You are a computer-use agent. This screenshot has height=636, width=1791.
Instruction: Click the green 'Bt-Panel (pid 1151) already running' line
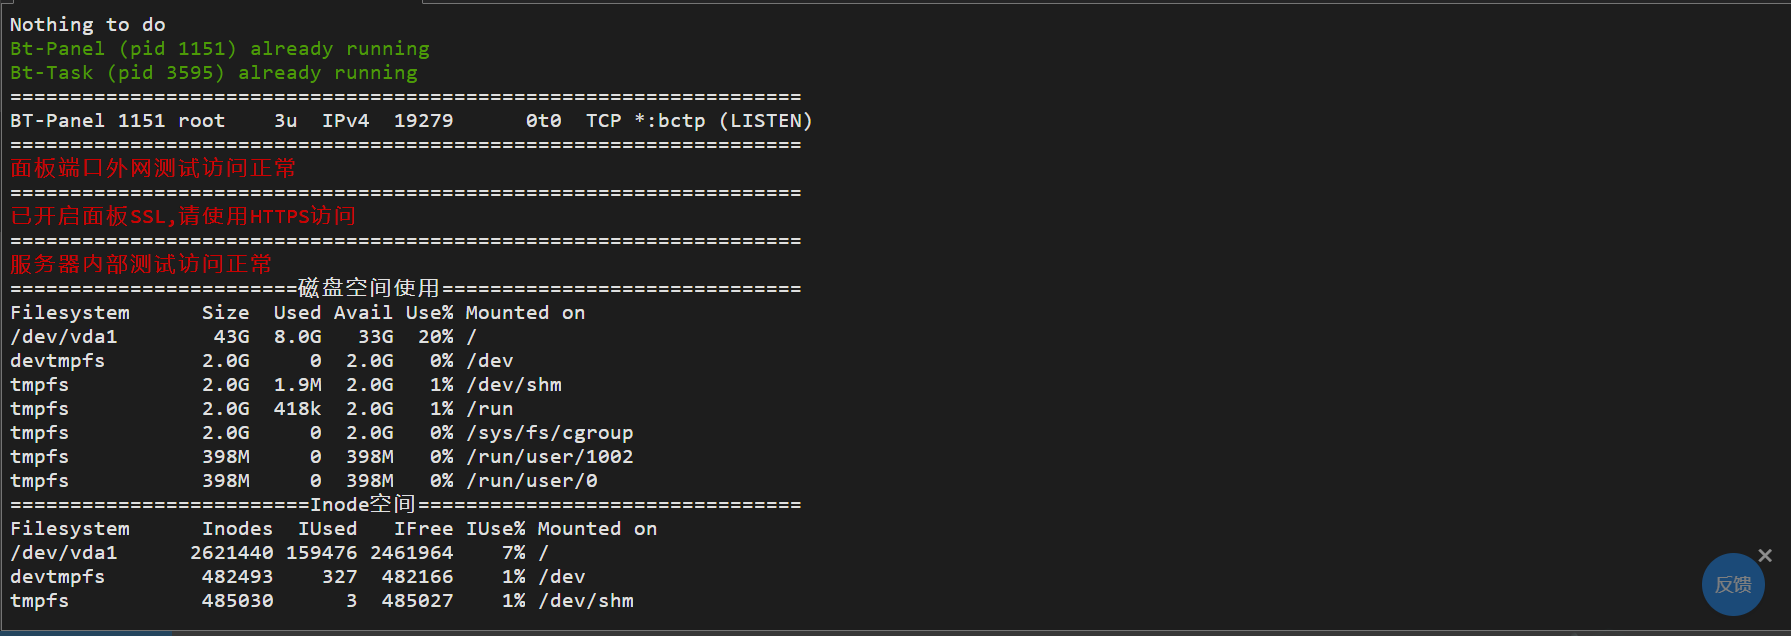(220, 49)
